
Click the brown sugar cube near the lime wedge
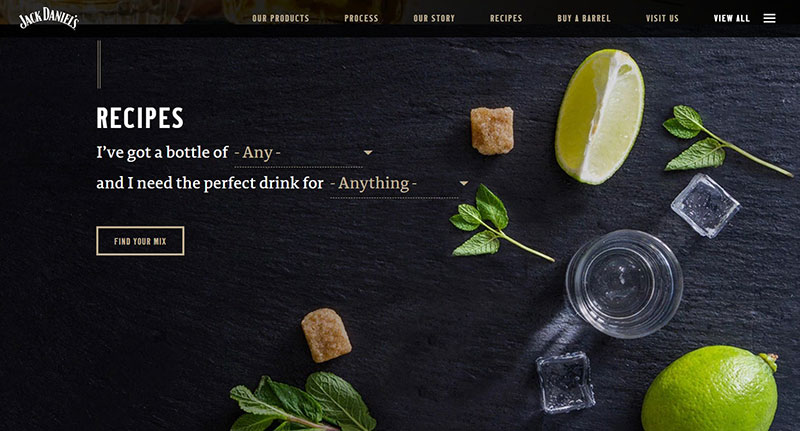492,131
